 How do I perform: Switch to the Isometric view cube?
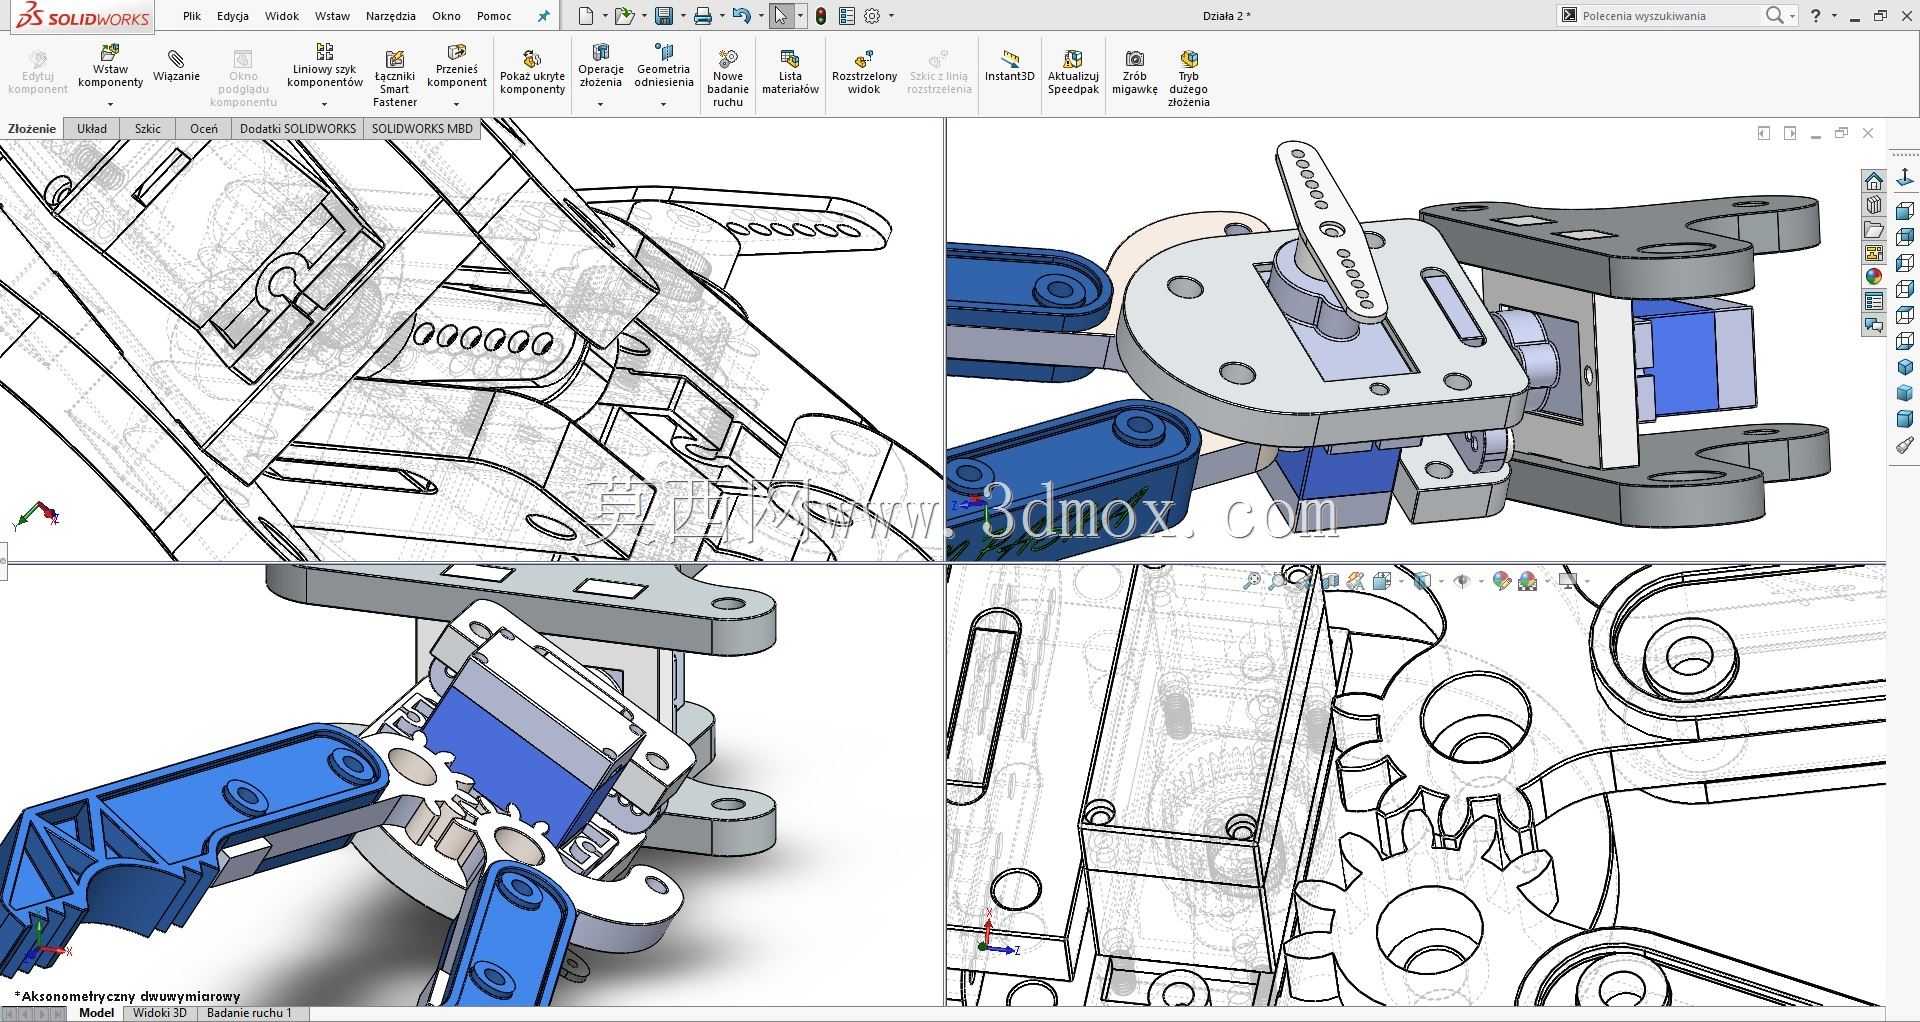coord(1905,367)
